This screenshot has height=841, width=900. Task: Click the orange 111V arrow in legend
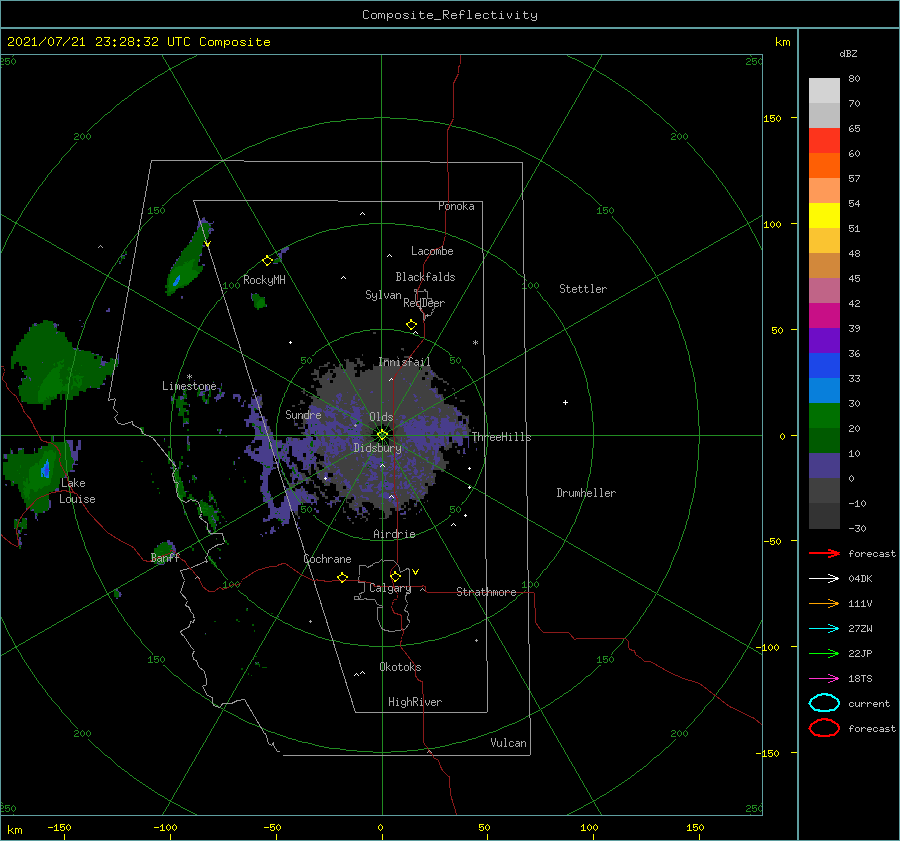pyautogui.click(x=824, y=603)
